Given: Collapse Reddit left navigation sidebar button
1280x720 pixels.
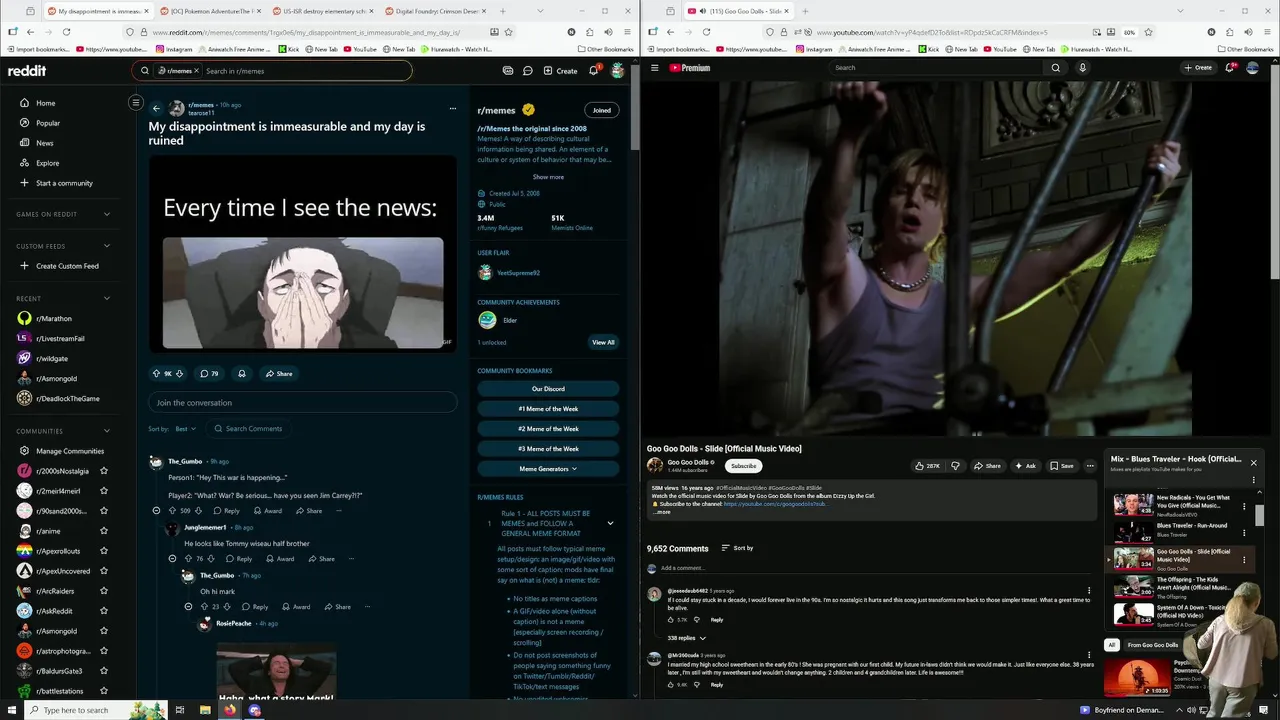Looking at the screenshot, I should 136,102.
